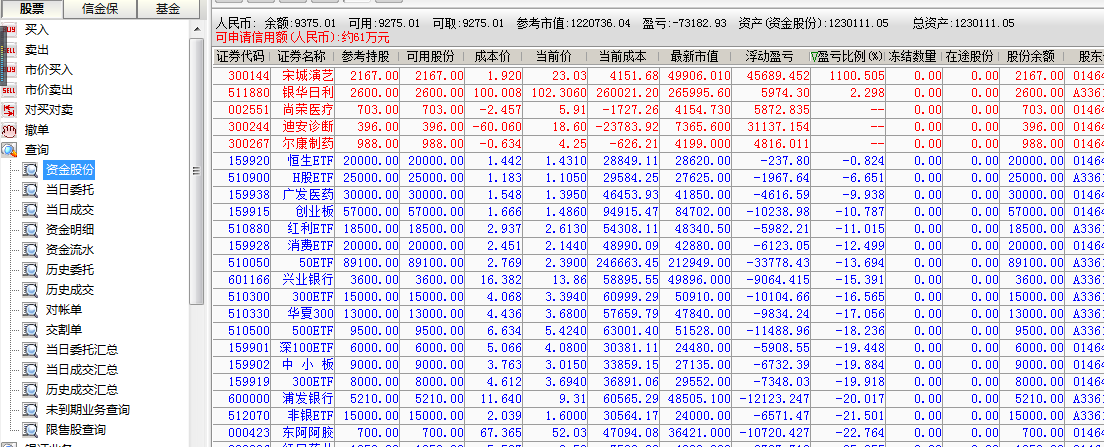Sort by 最新市值 column header
Screen dimensions: 1104x447
694,57
